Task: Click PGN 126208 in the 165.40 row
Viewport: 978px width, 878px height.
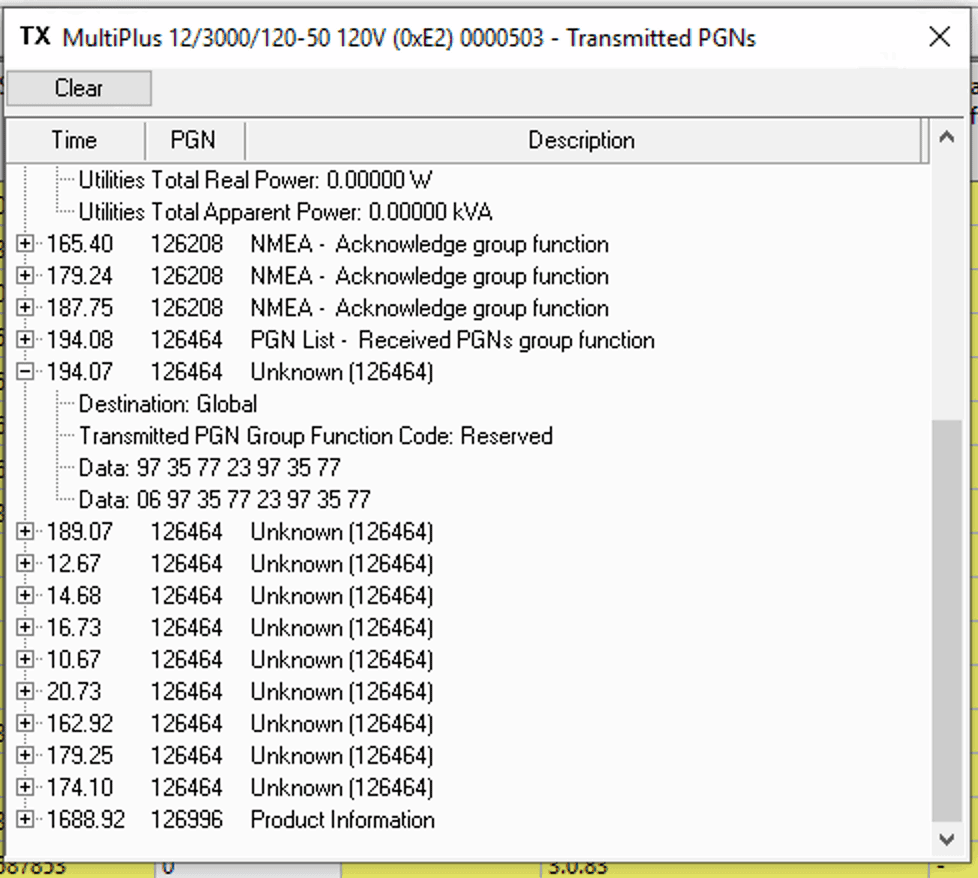Action: coord(186,244)
